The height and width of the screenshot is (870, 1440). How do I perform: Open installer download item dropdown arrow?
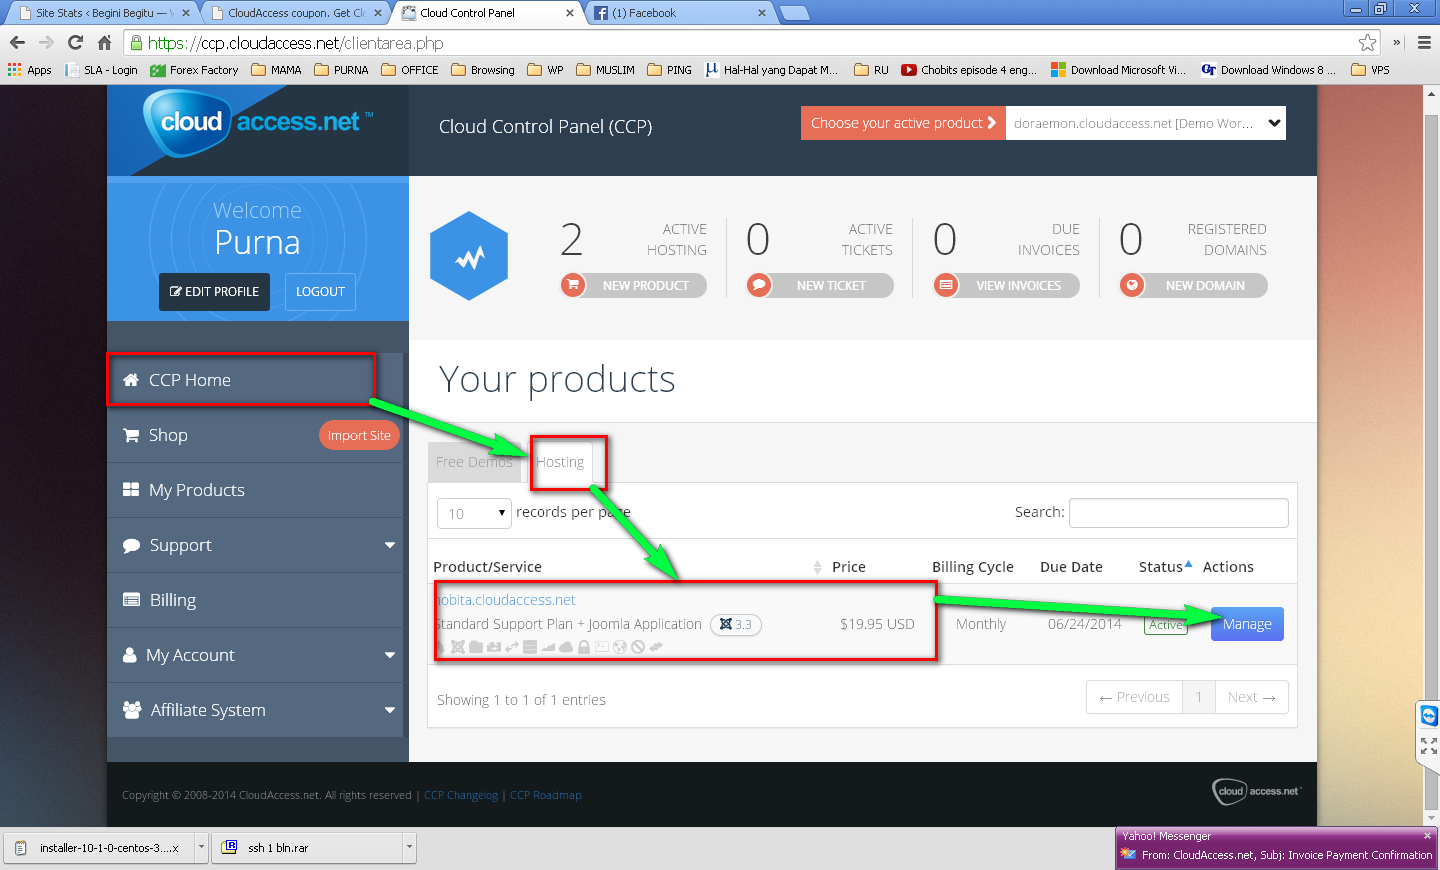(201, 847)
